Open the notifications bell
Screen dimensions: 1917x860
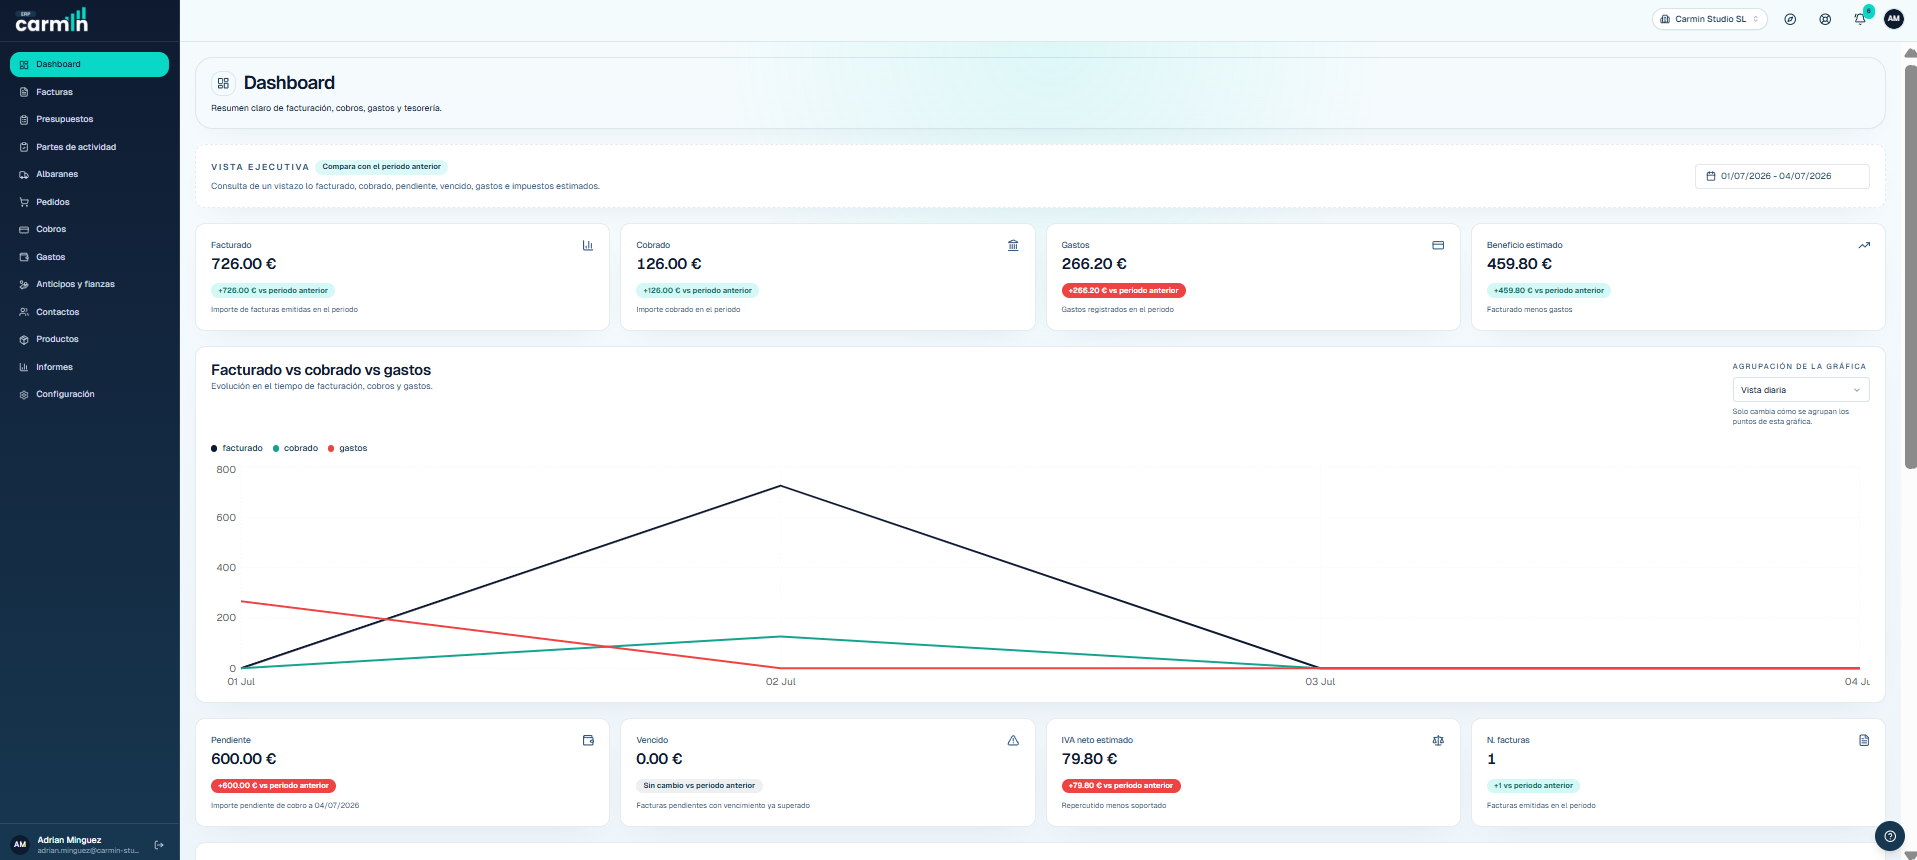(1860, 19)
